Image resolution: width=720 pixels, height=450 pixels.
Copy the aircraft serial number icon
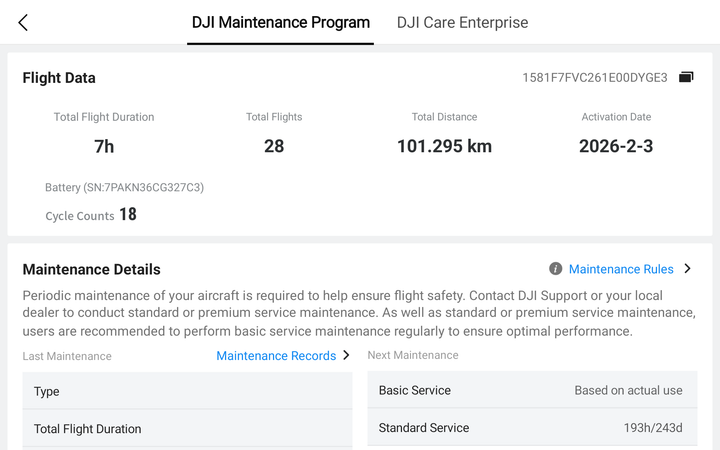(x=686, y=77)
